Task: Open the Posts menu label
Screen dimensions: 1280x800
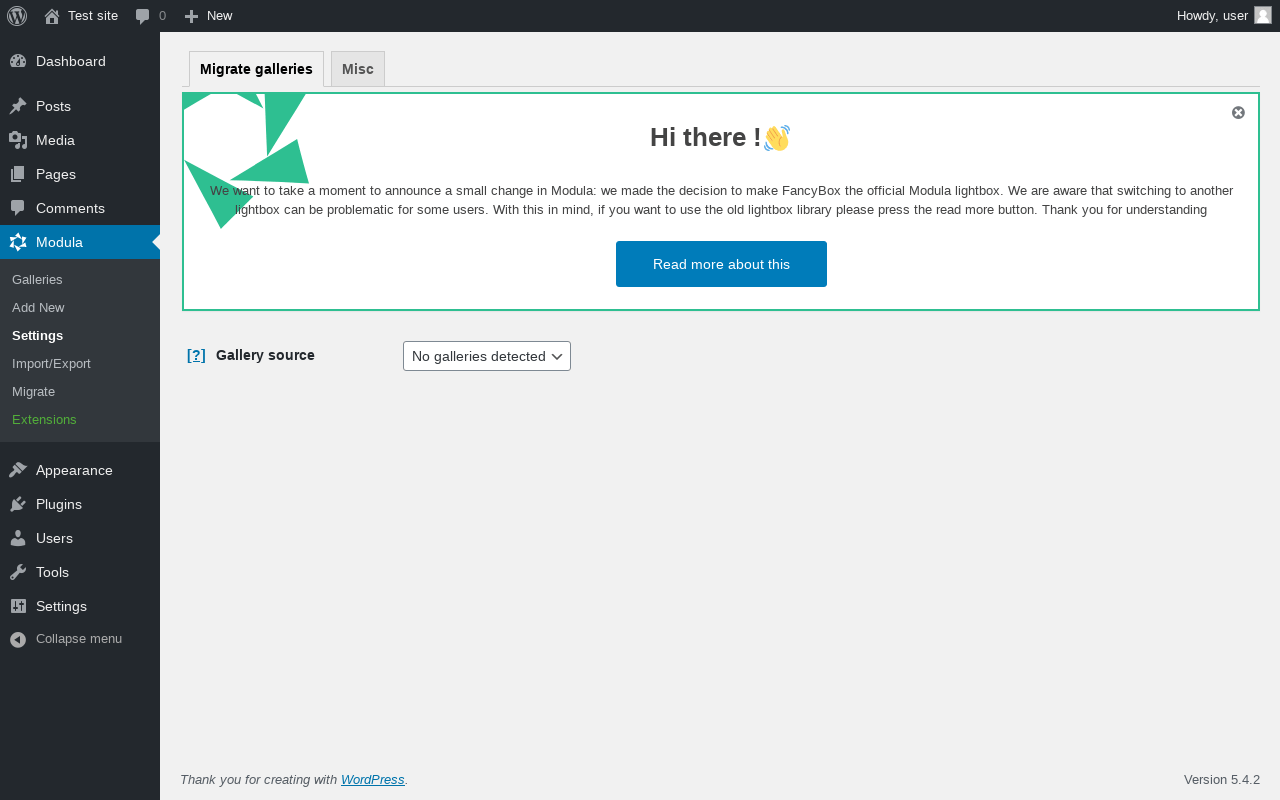Action: (53, 106)
